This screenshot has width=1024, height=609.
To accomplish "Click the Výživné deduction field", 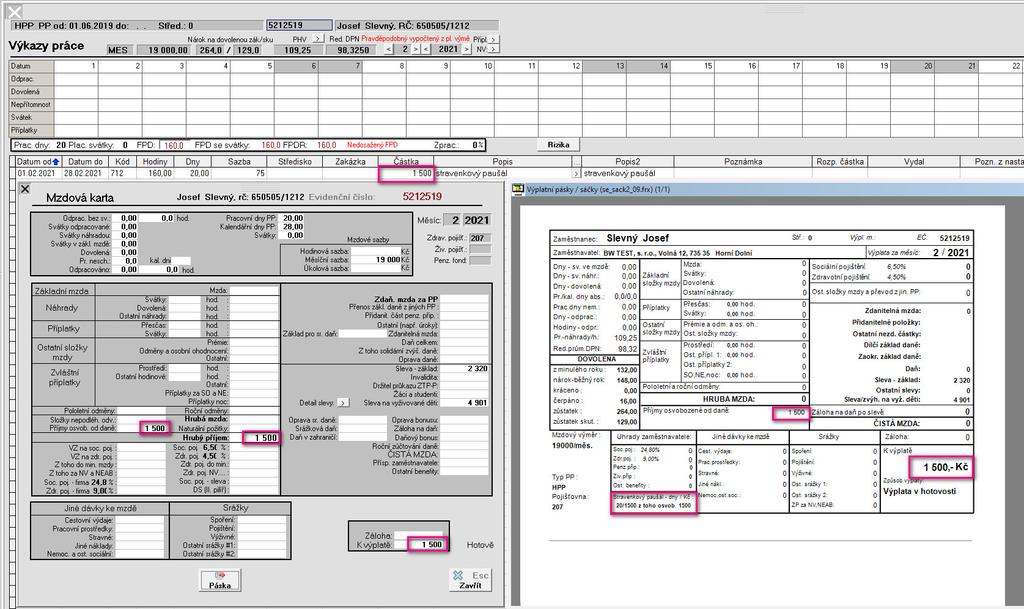I will point(261,537).
